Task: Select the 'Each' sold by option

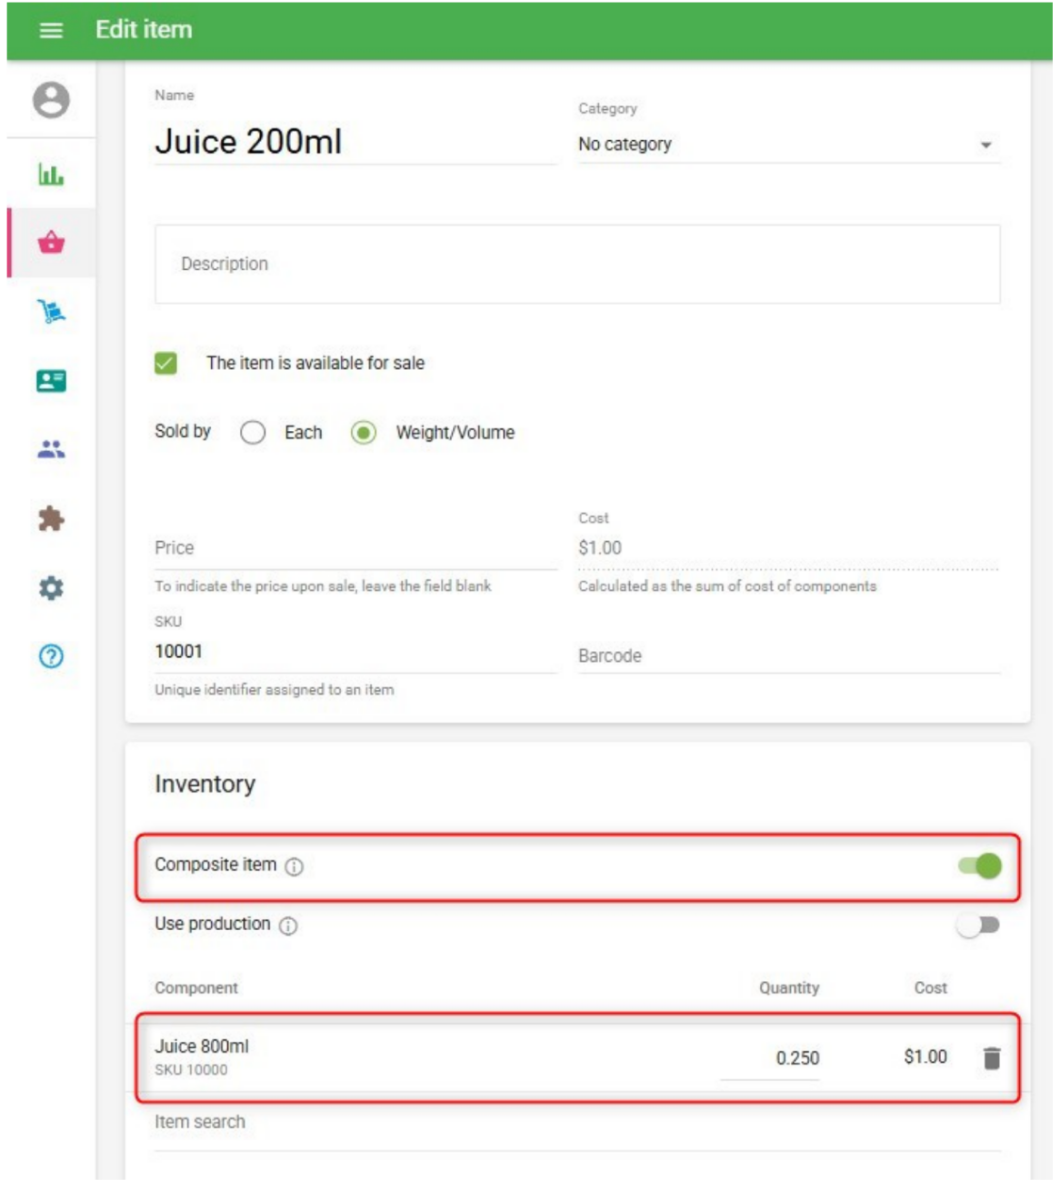Action: coord(254,433)
